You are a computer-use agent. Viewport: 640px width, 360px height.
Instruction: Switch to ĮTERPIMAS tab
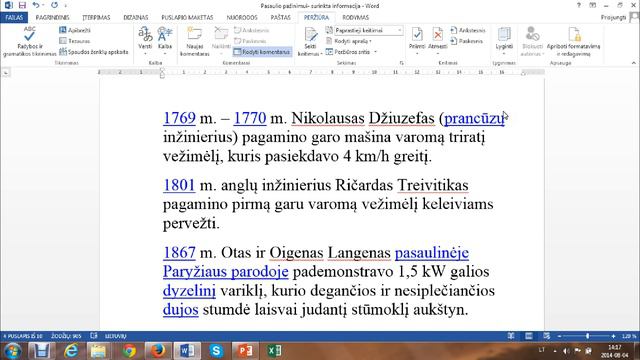coord(96,18)
